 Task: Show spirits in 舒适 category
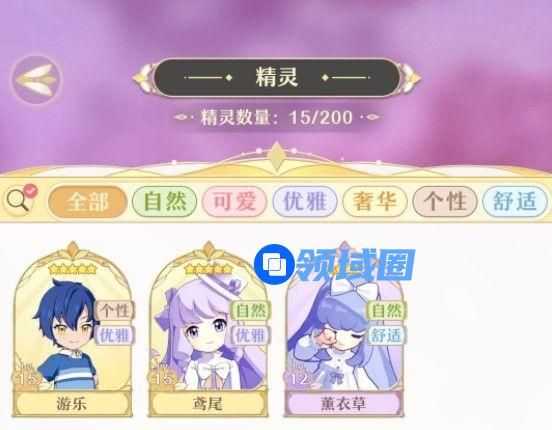click(x=515, y=202)
